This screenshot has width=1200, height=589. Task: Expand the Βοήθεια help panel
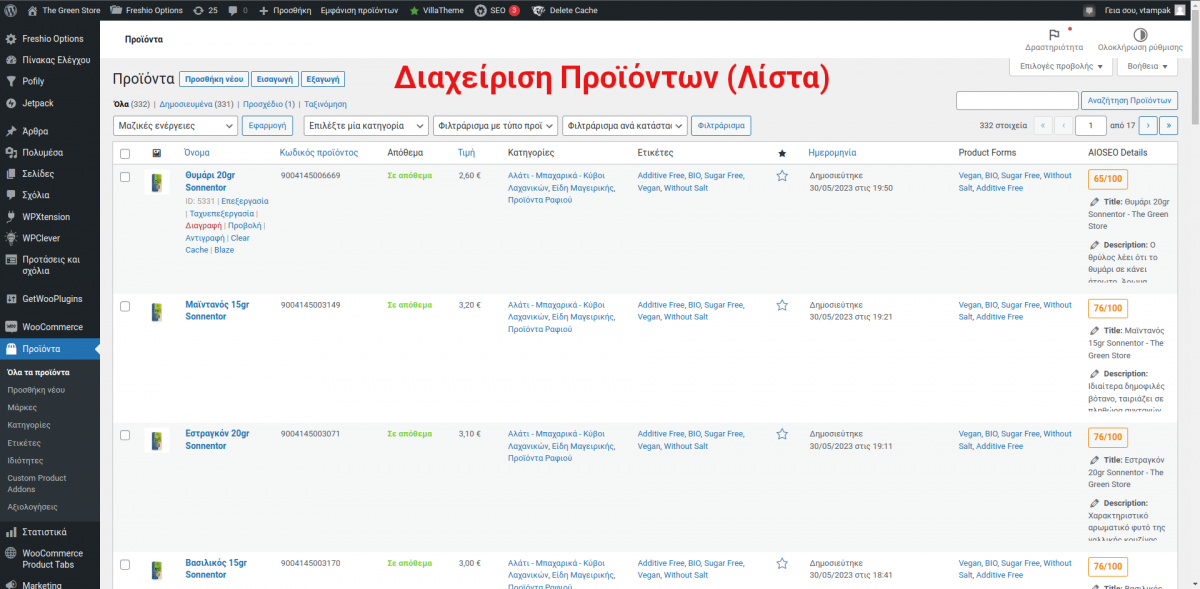(x=1148, y=67)
